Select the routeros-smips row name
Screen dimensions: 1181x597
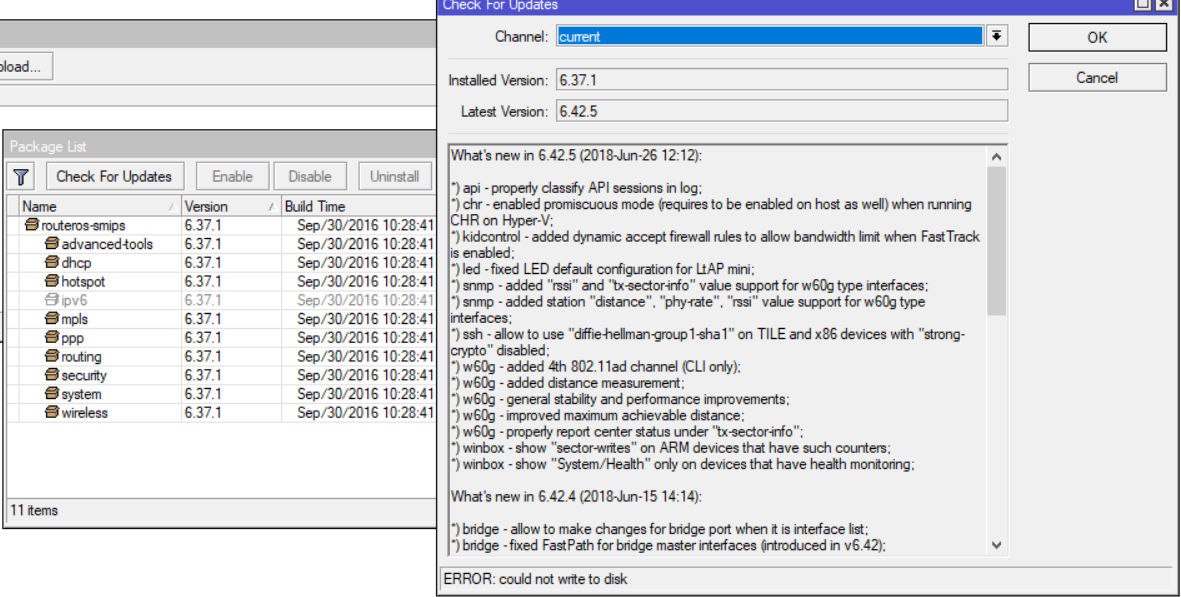[84, 225]
